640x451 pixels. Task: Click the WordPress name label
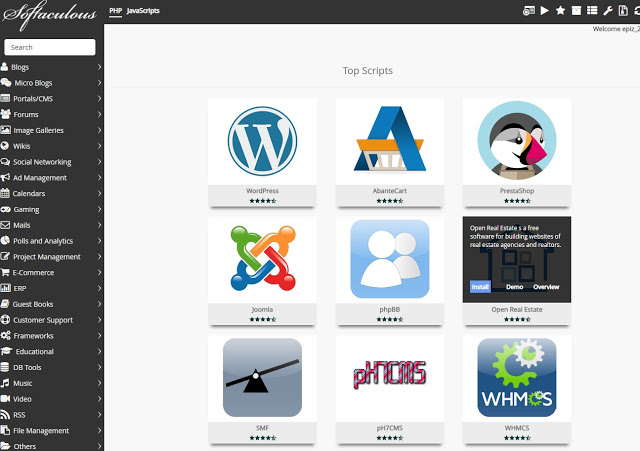tap(262, 191)
